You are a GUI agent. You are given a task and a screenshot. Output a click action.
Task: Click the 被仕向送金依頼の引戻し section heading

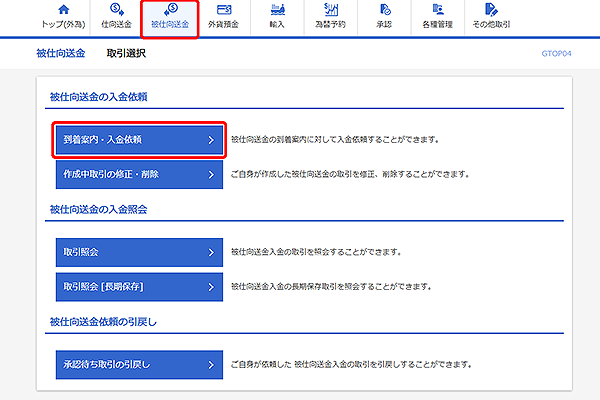[x=103, y=322]
